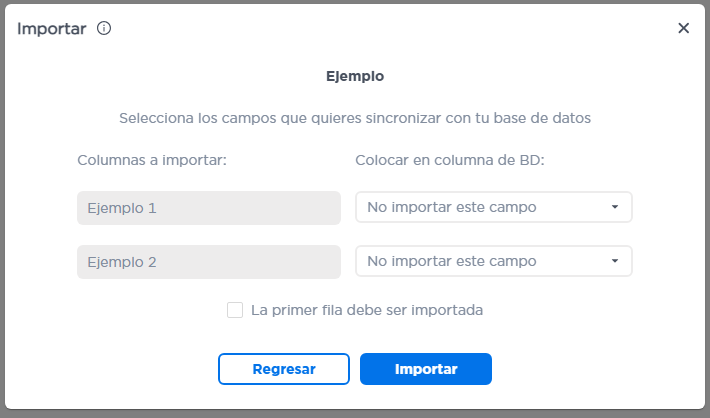
Task: Click the 'Selecciona los campos' instruction text
Action: pyautogui.click(x=355, y=118)
